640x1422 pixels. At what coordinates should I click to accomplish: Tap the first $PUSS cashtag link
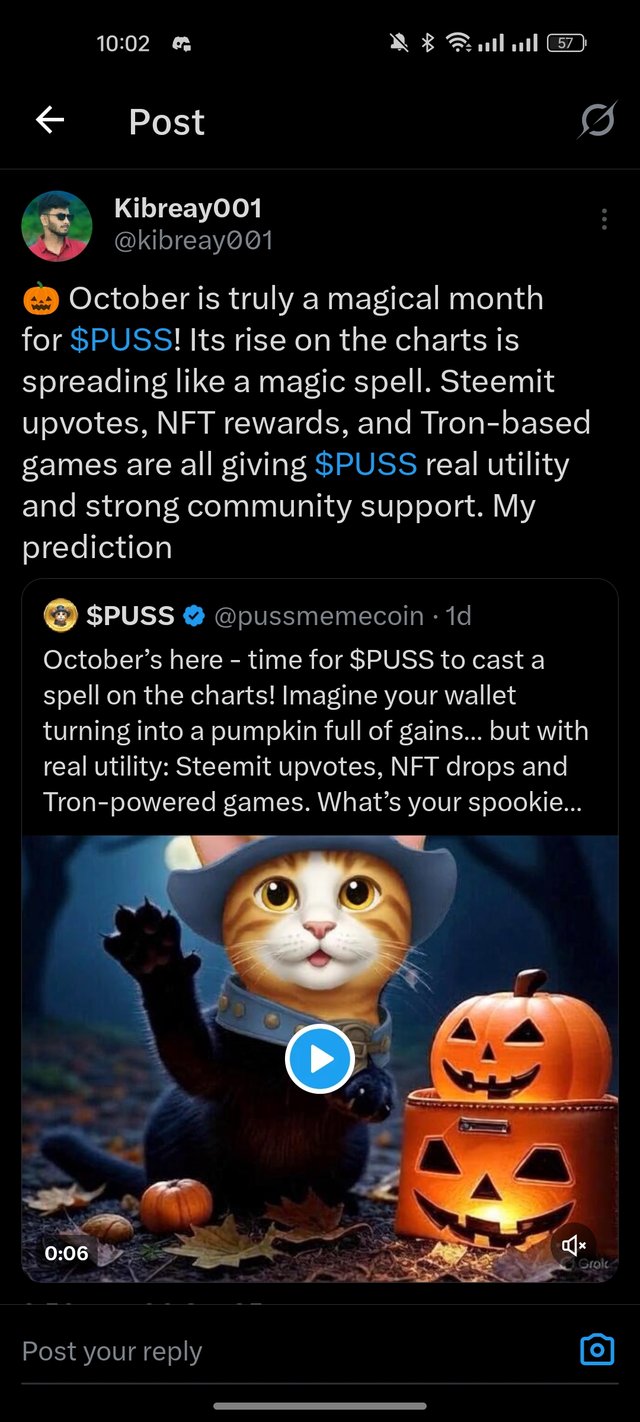click(121, 340)
